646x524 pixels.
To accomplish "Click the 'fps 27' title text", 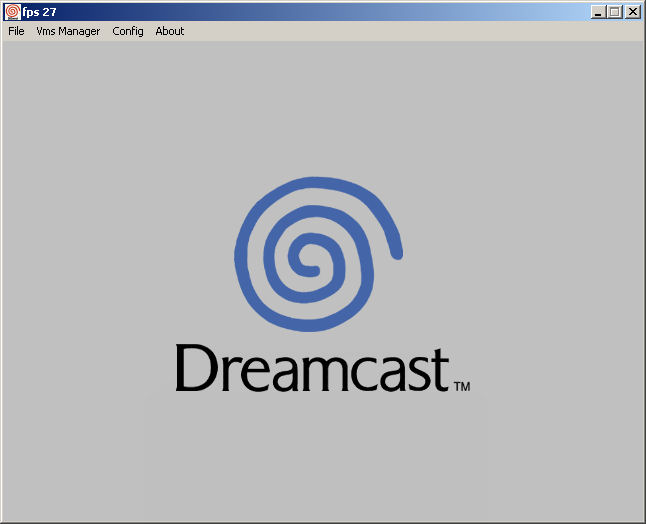I will 40,12.
